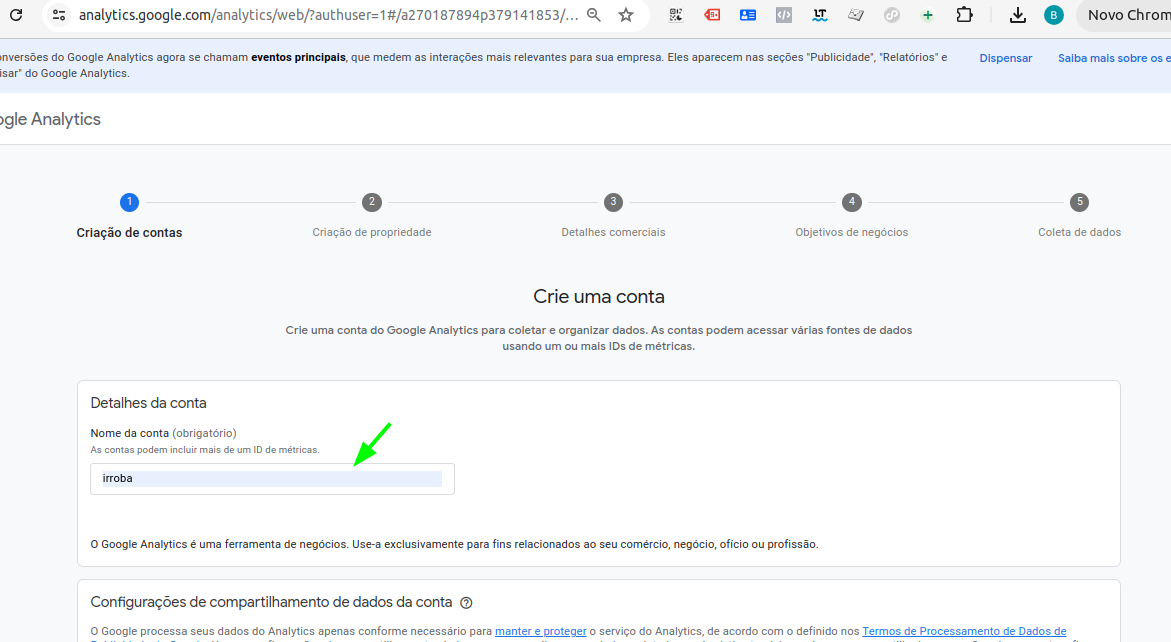Open the profile avatar labeled B

click(1054, 15)
